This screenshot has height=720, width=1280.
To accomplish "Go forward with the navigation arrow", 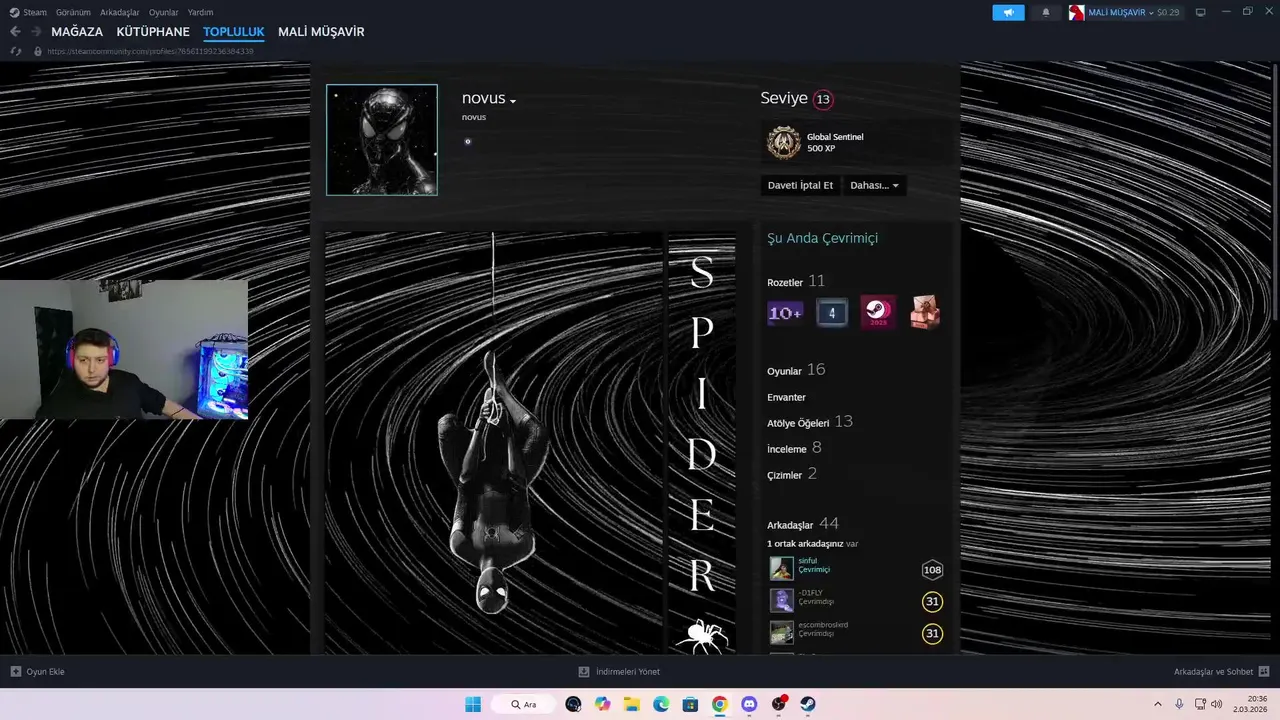I will 36,32.
